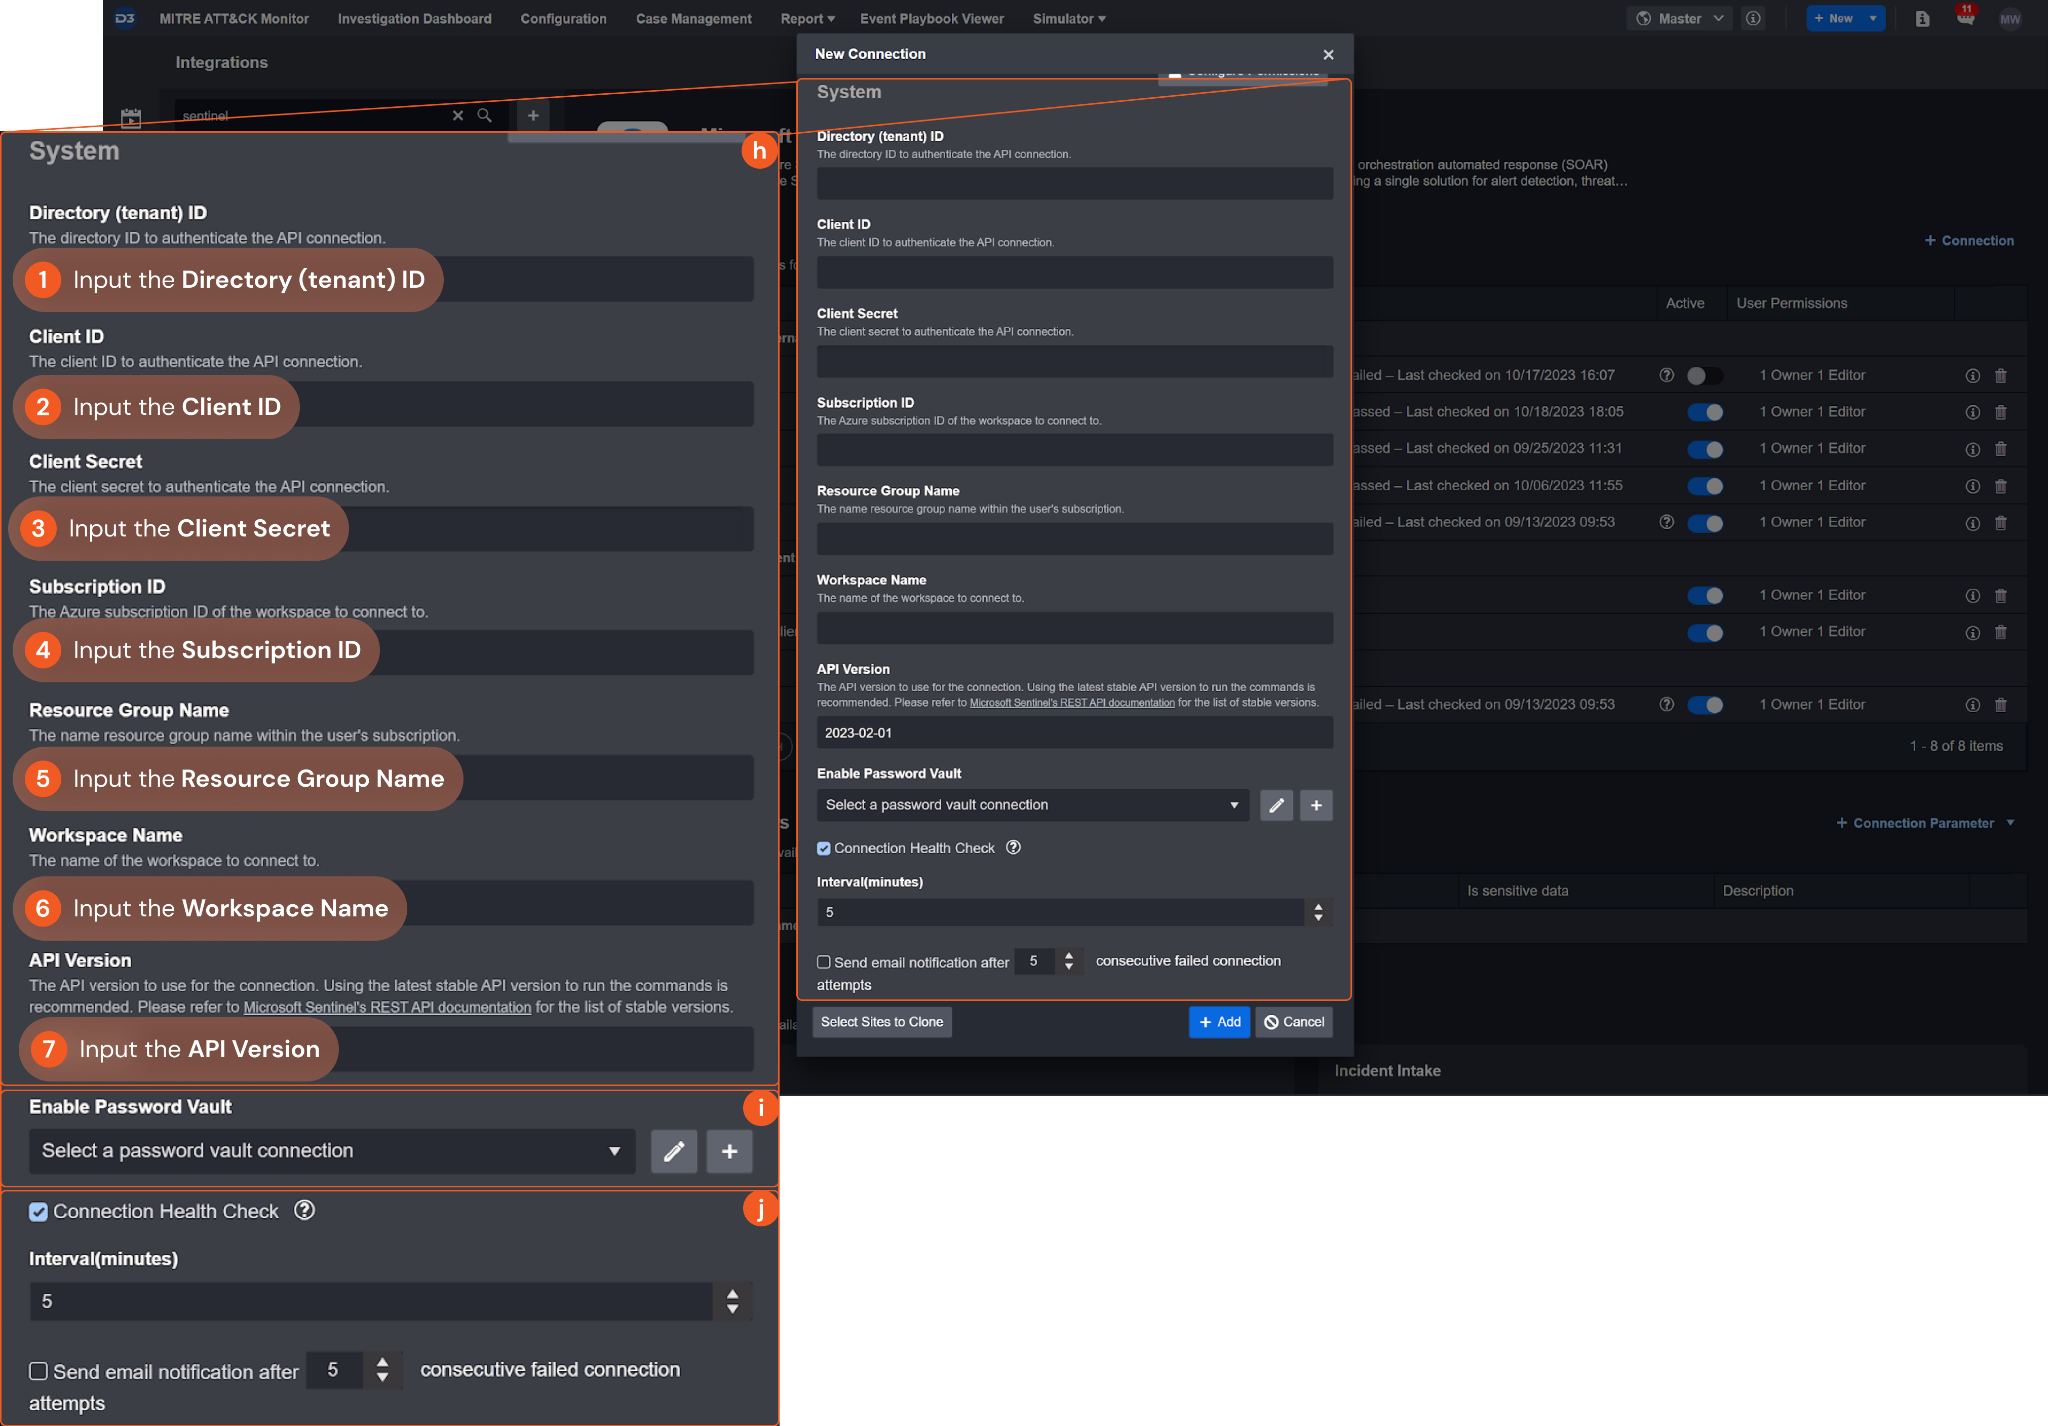Open the Connection Parameter dropdown arrow

tap(2010, 823)
